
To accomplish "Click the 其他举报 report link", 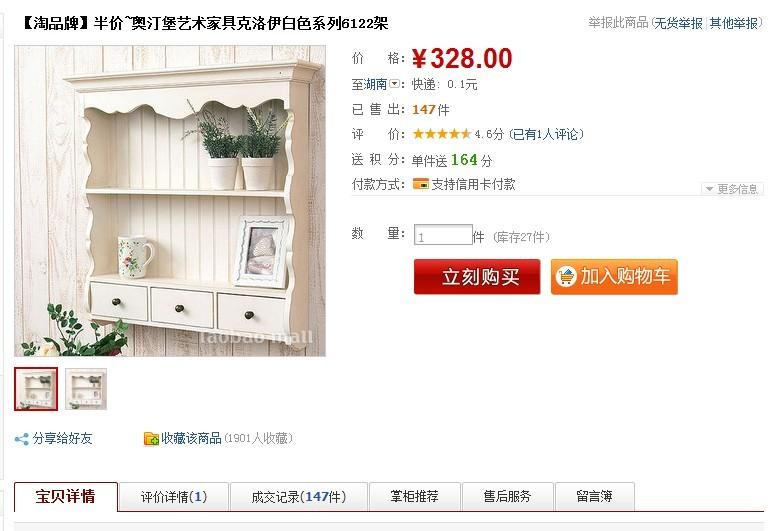I will (x=734, y=23).
